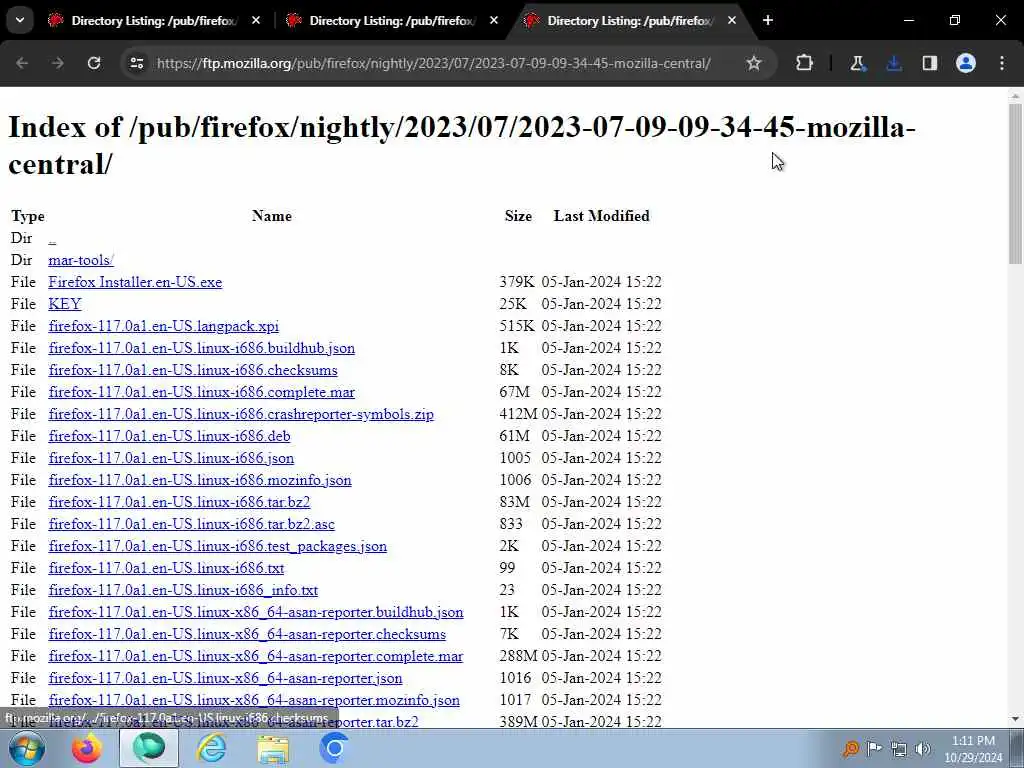Open linux-i686.mozinfo.json link
Image resolution: width=1024 pixels, height=768 pixels.
(x=200, y=480)
